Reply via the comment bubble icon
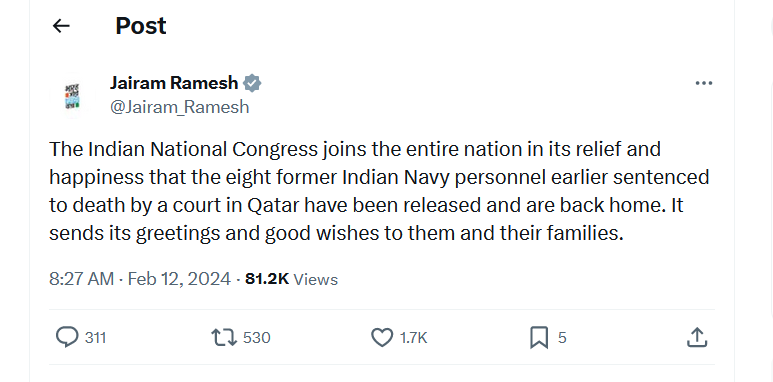 point(67,338)
